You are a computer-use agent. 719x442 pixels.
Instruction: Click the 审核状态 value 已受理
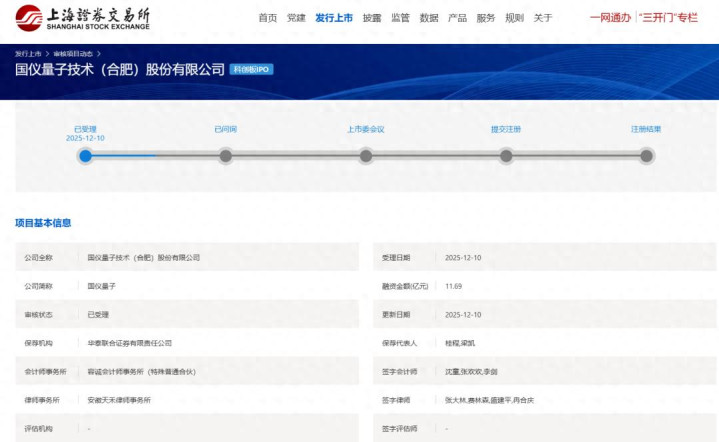point(98,315)
